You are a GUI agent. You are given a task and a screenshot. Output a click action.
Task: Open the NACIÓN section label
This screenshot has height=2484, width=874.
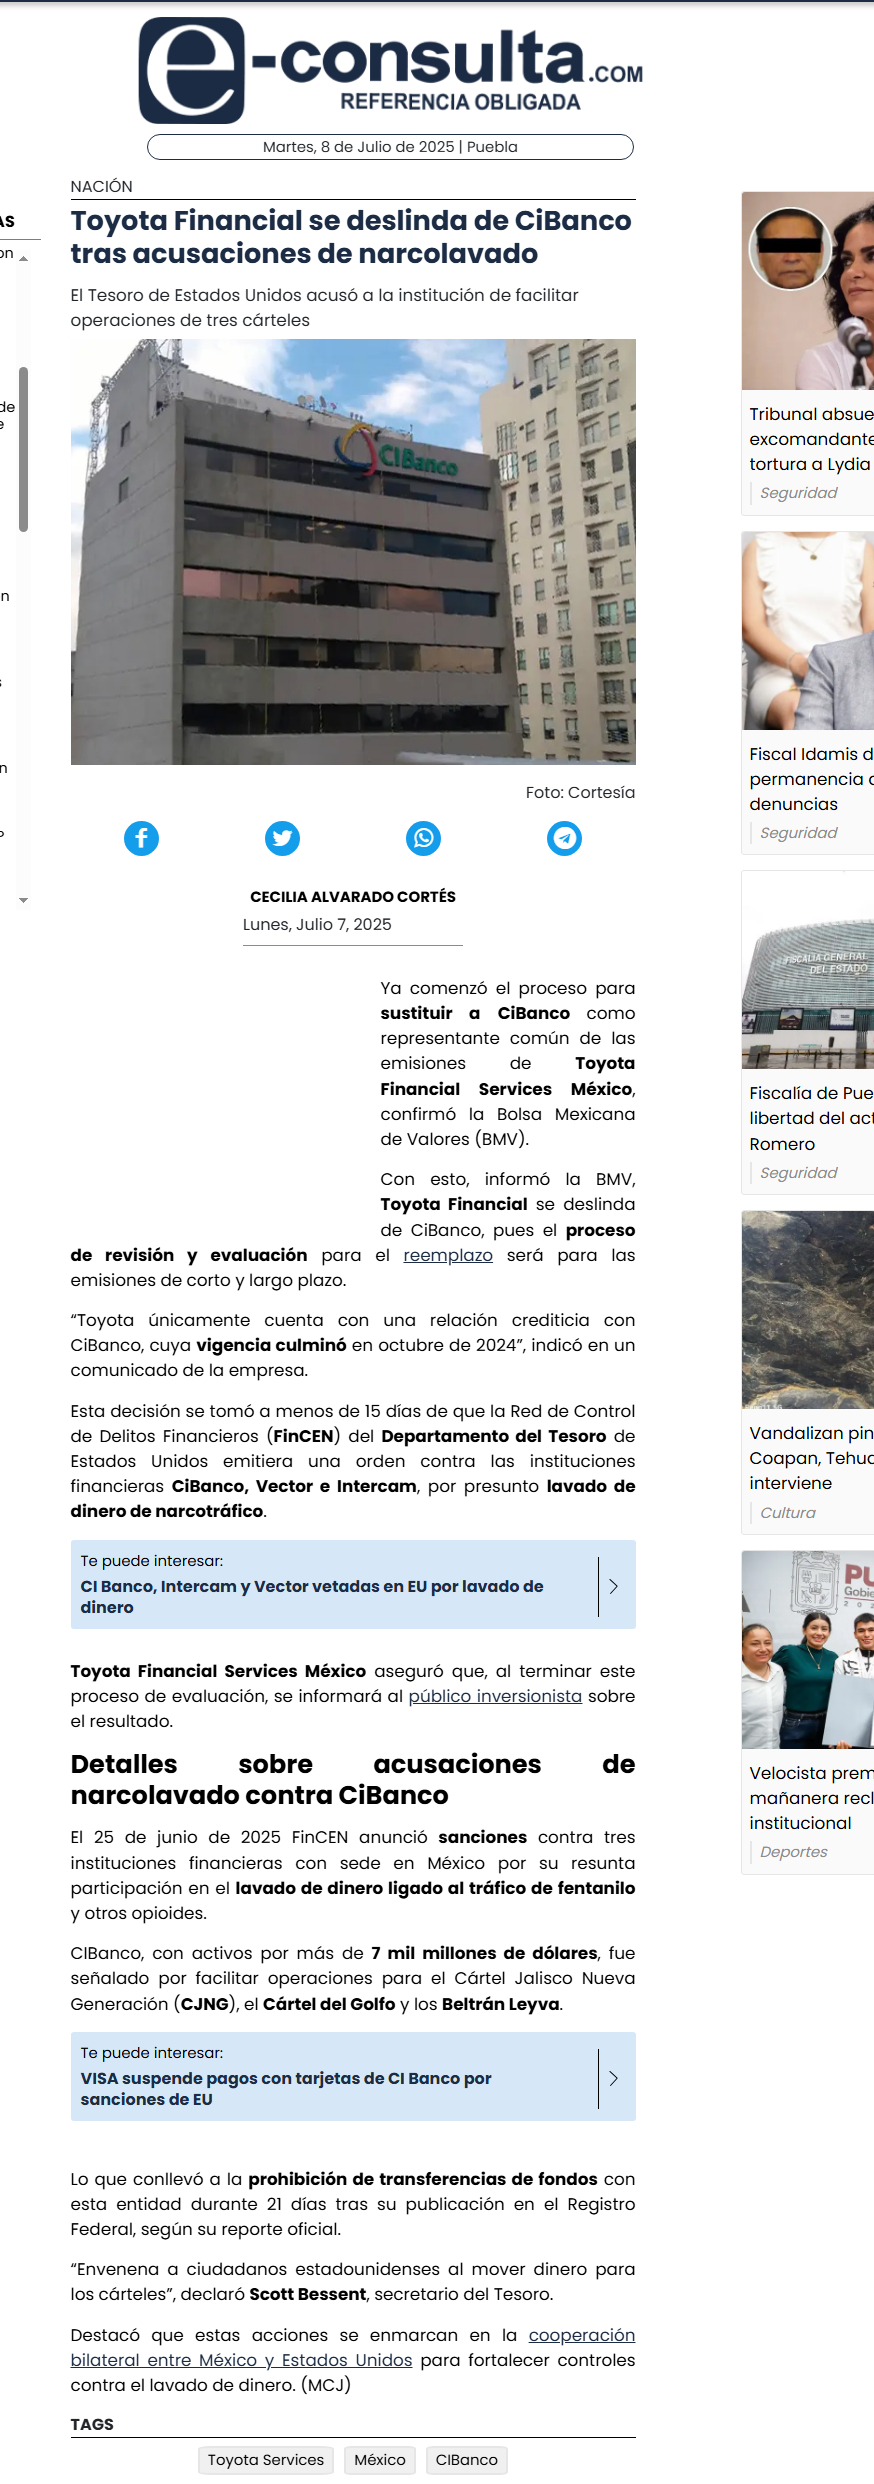pyautogui.click(x=101, y=186)
